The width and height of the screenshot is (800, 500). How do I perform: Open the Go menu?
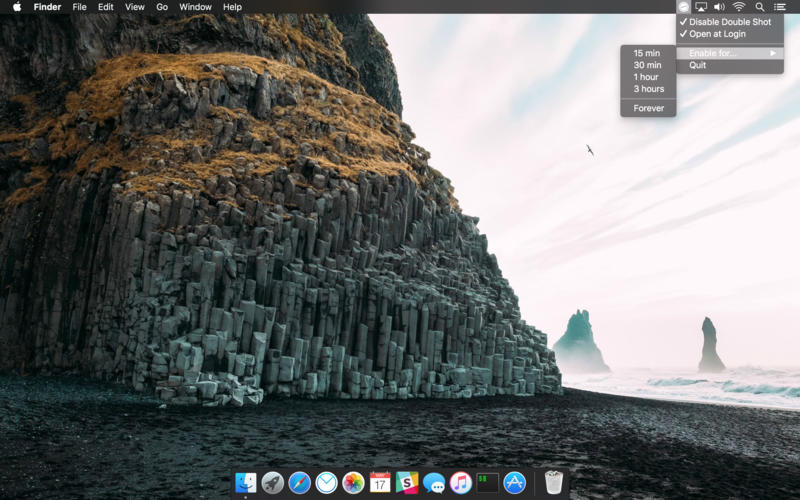(162, 7)
